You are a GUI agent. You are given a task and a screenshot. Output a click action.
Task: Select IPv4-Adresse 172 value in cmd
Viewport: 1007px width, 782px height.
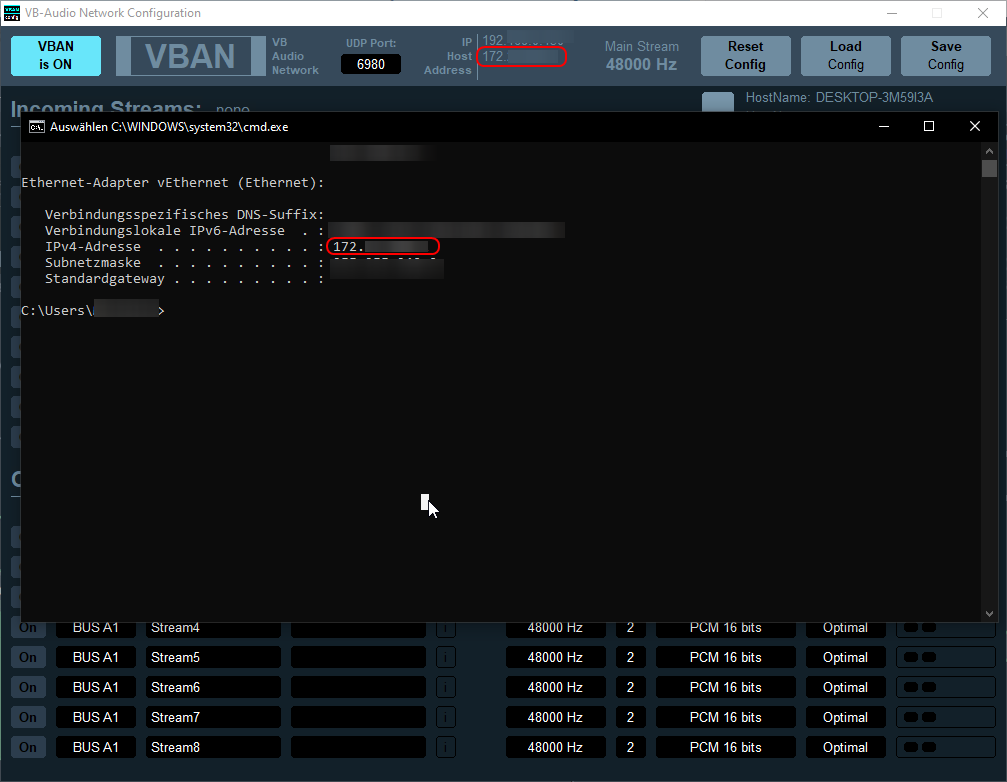point(383,247)
